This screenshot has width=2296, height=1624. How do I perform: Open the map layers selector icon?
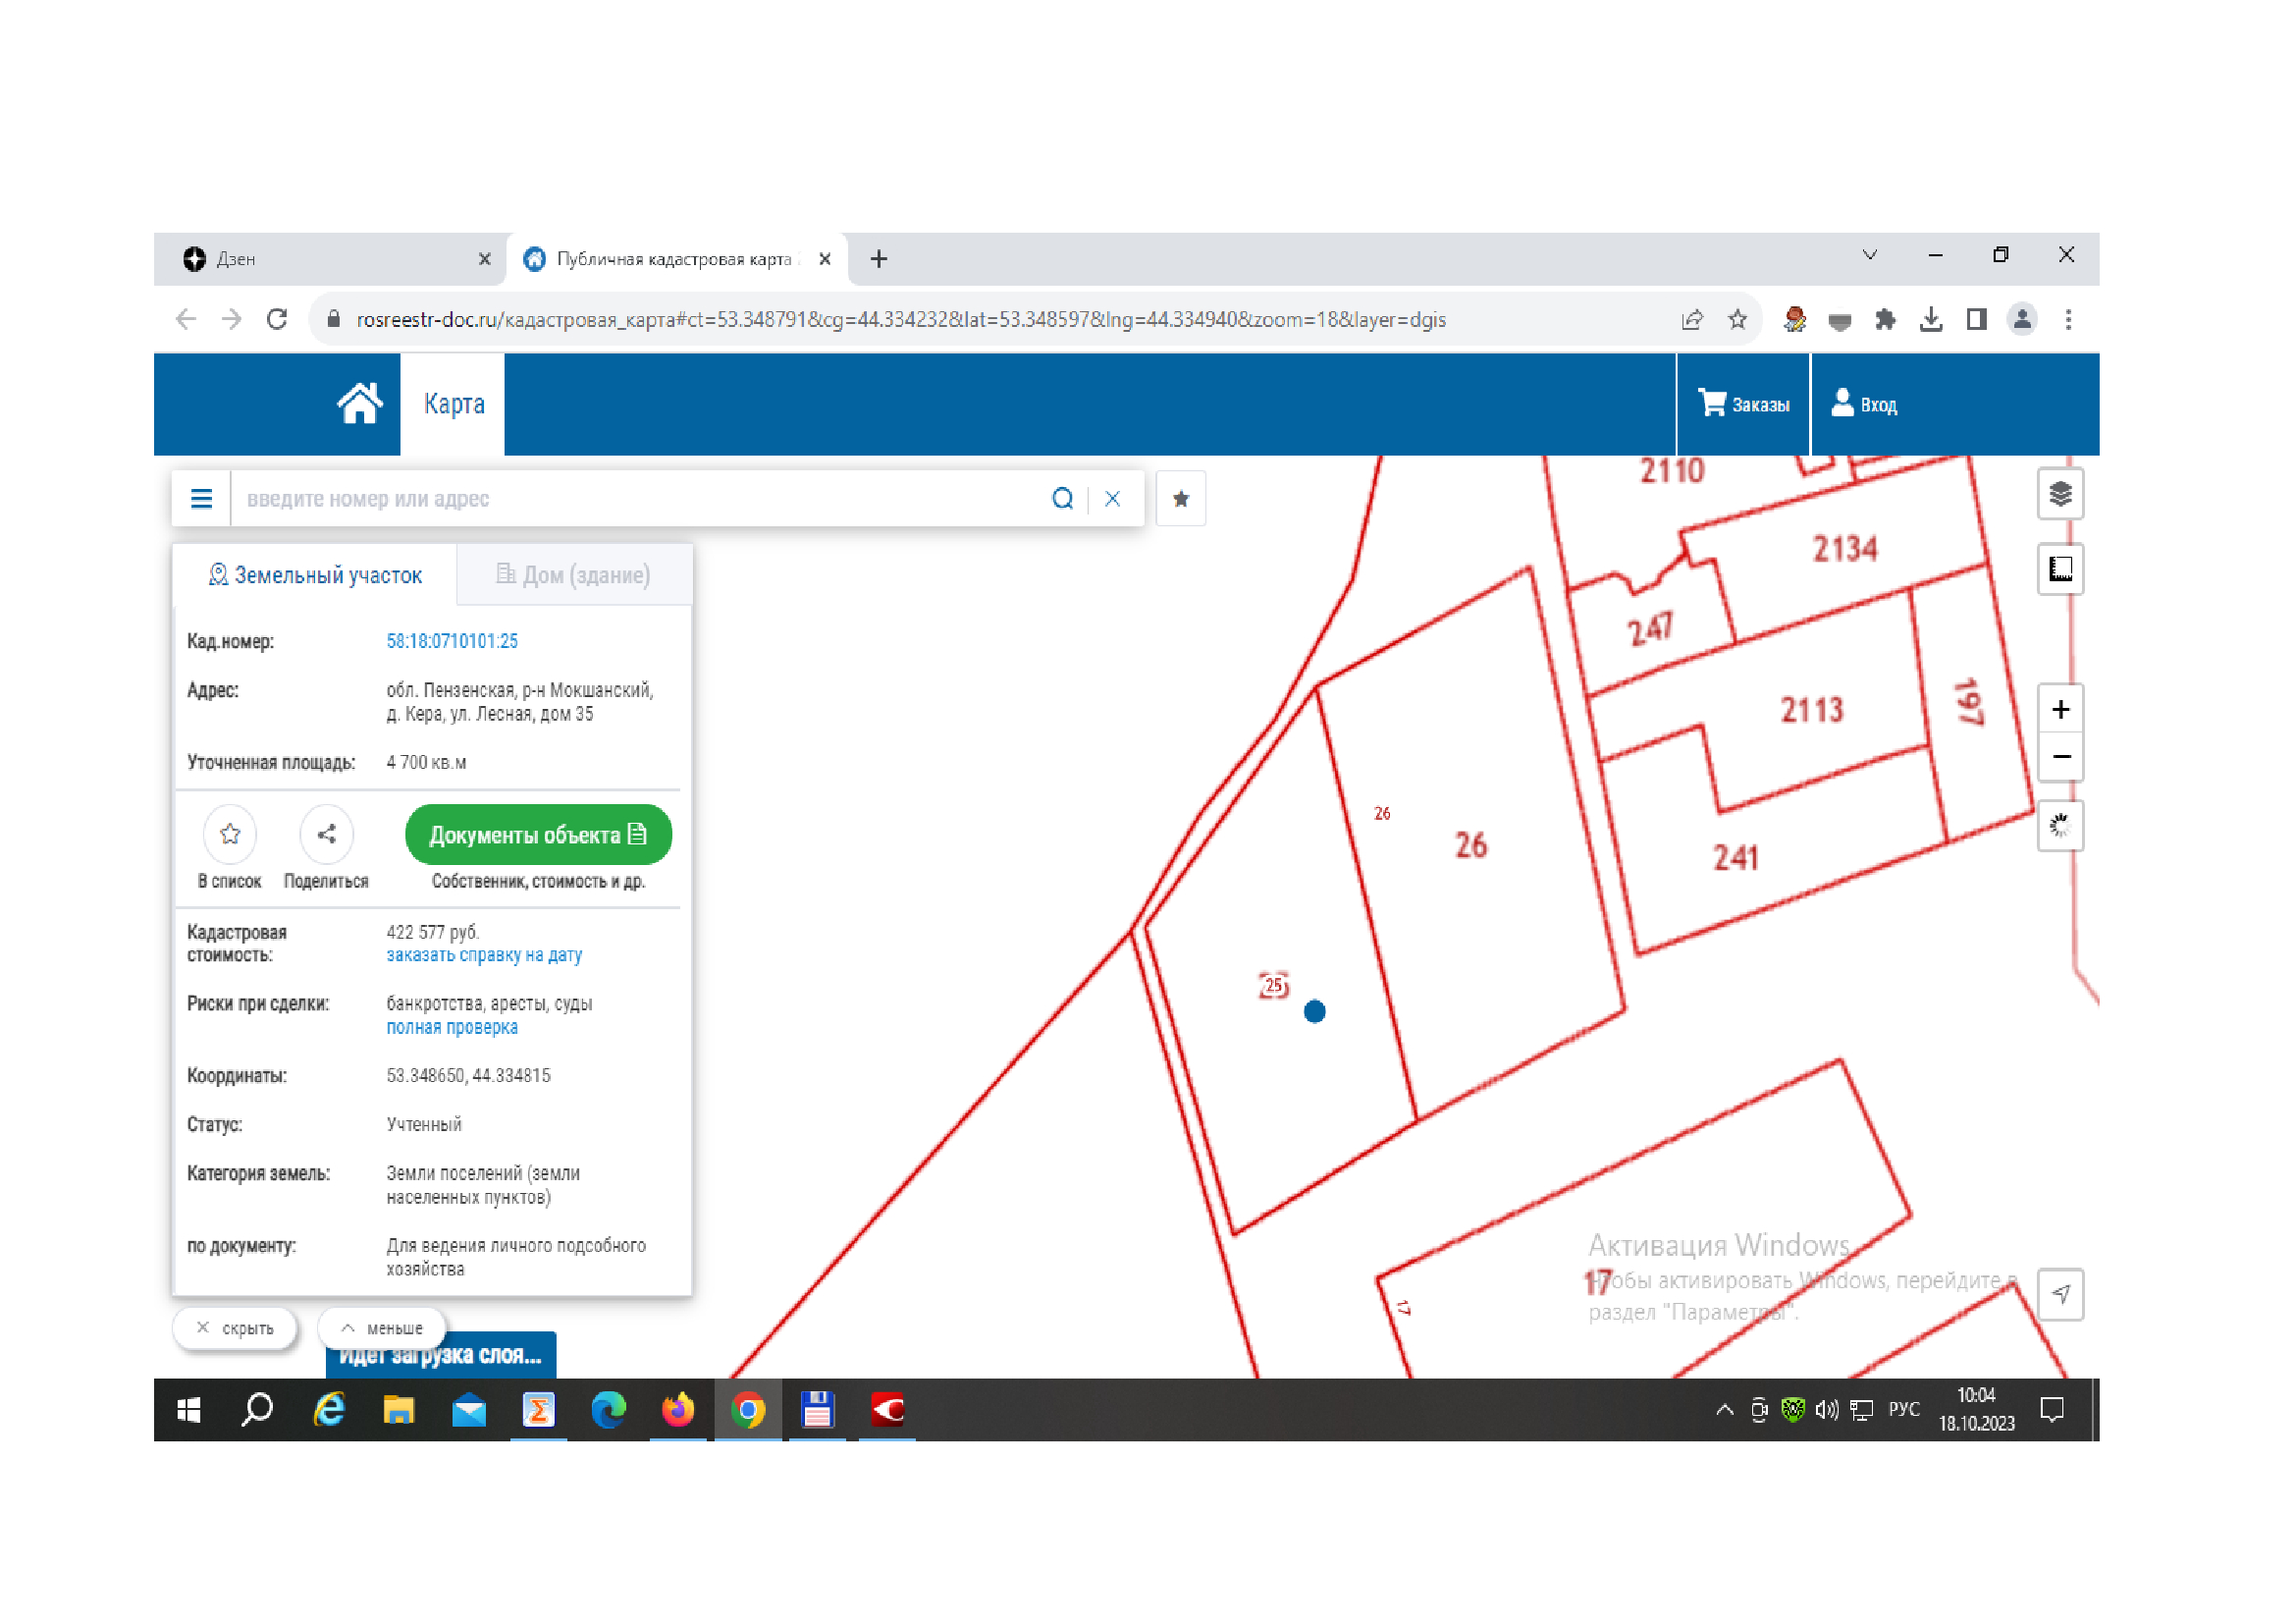point(2060,494)
